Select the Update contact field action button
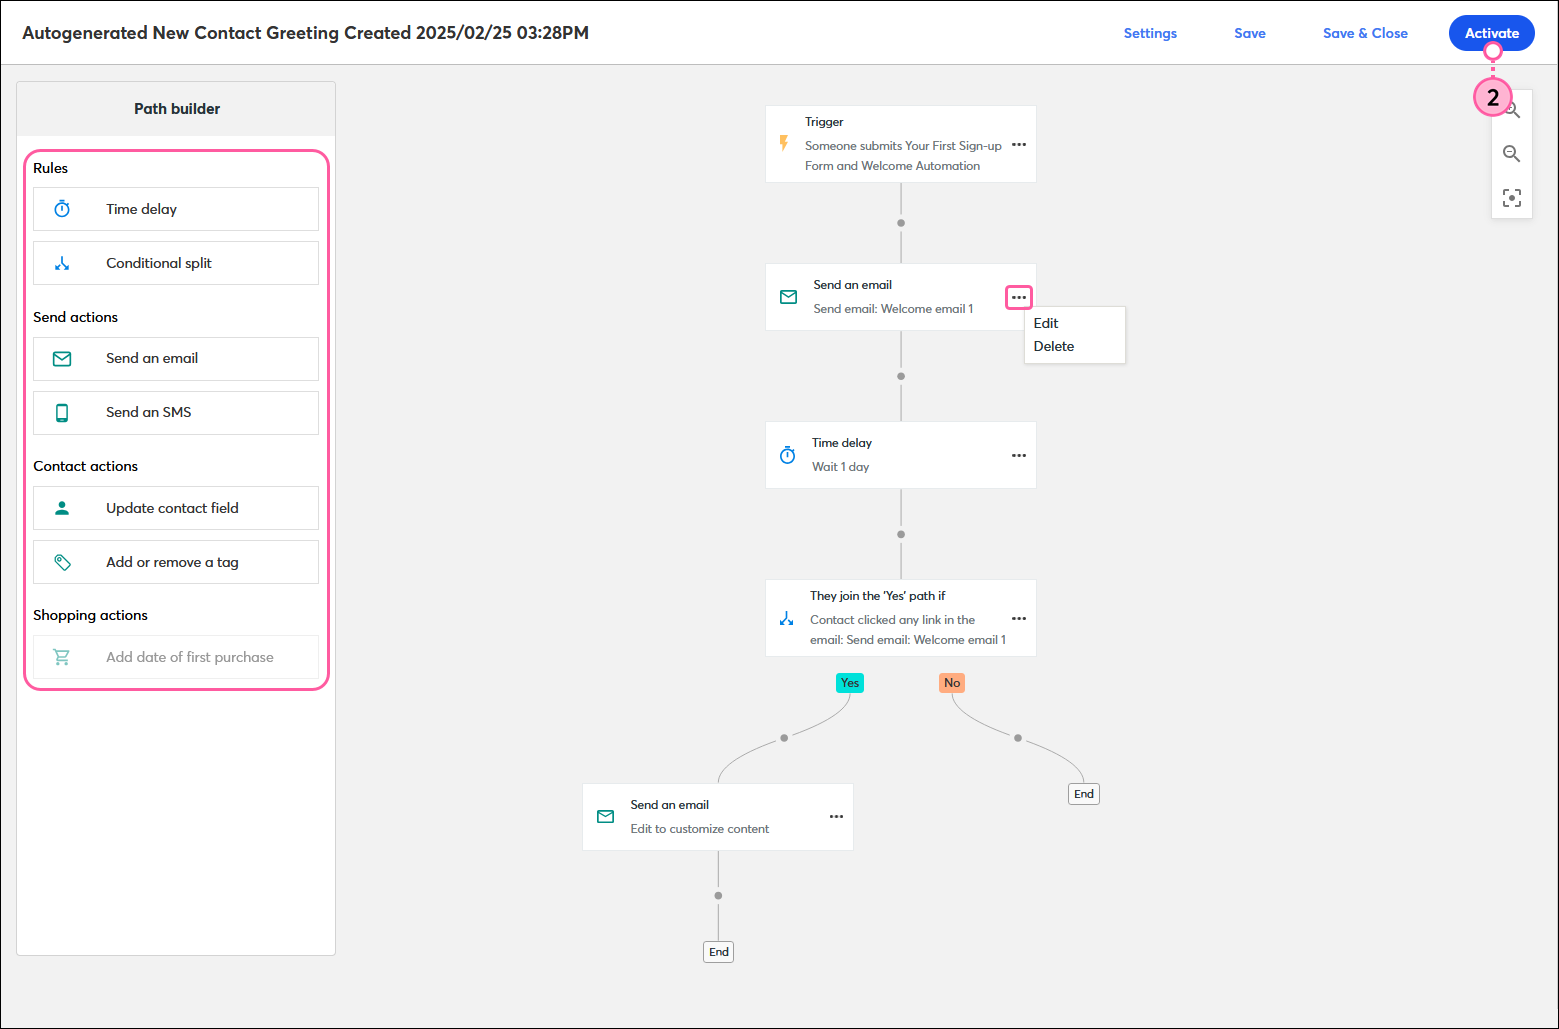 (176, 508)
